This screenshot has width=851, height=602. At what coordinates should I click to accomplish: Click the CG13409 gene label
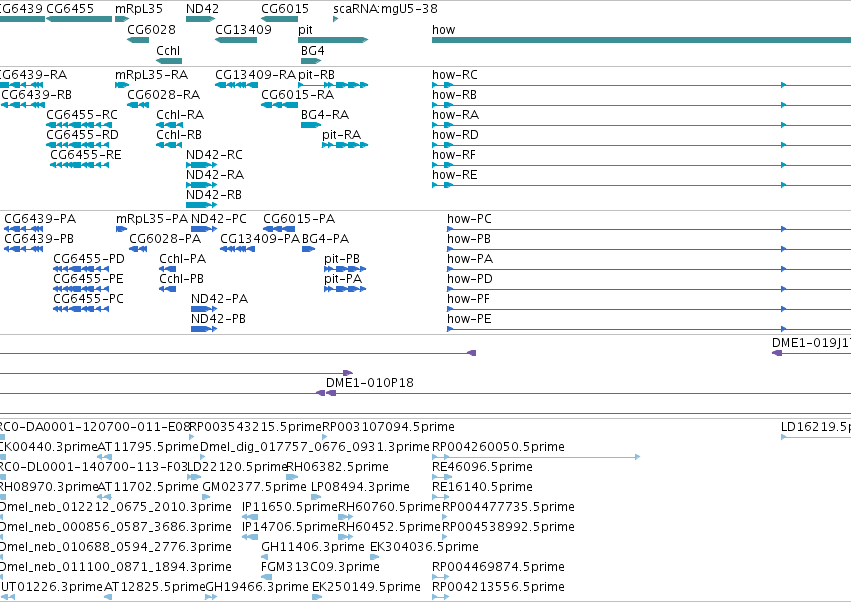243,29
